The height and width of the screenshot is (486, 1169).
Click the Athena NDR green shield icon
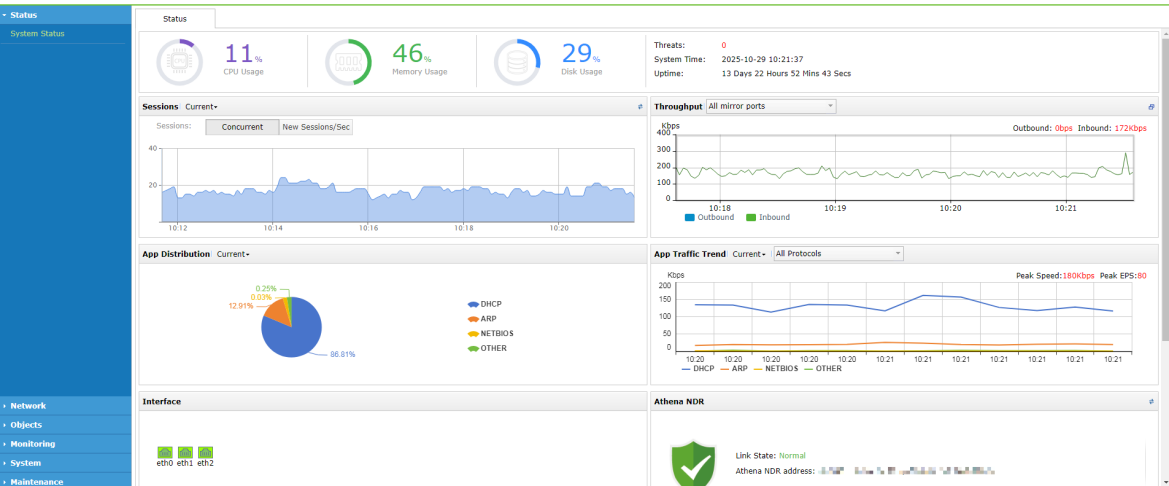click(693, 464)
